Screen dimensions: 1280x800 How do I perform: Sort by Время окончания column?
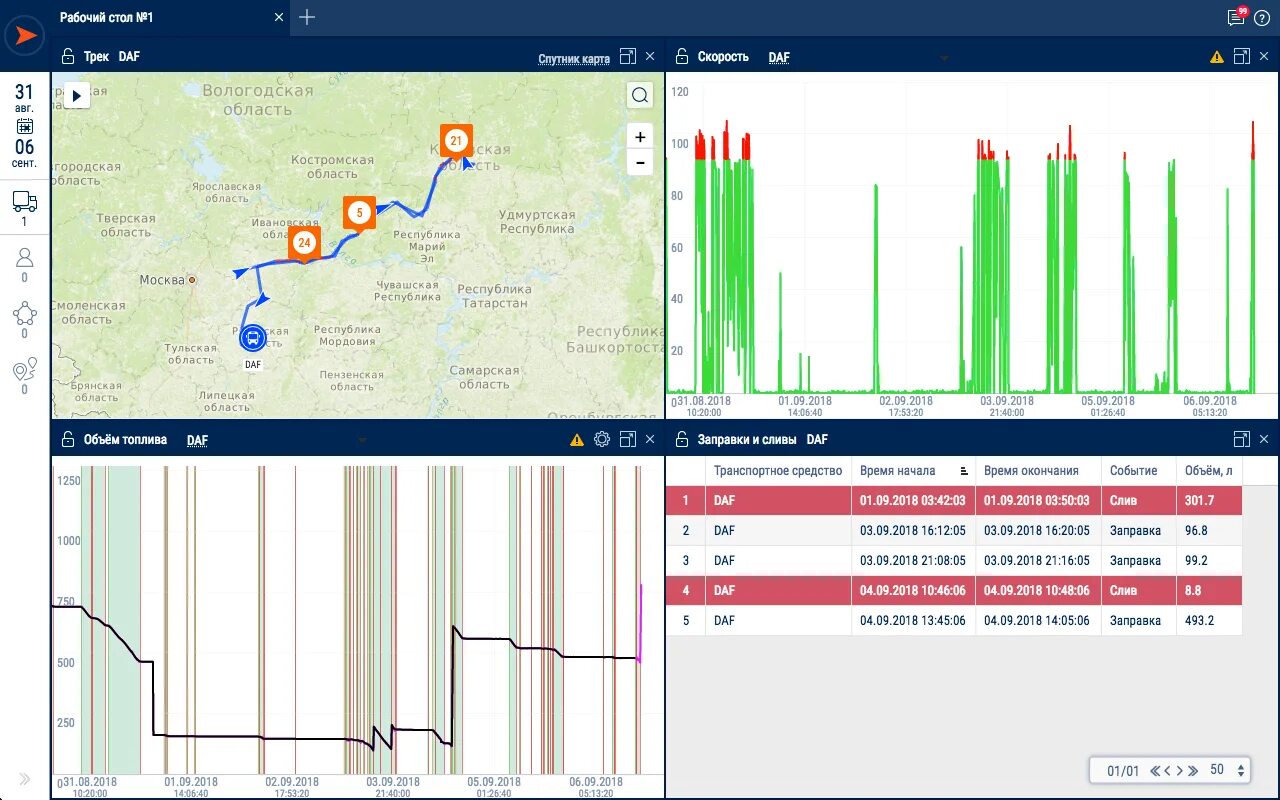tap(1031, 470)
